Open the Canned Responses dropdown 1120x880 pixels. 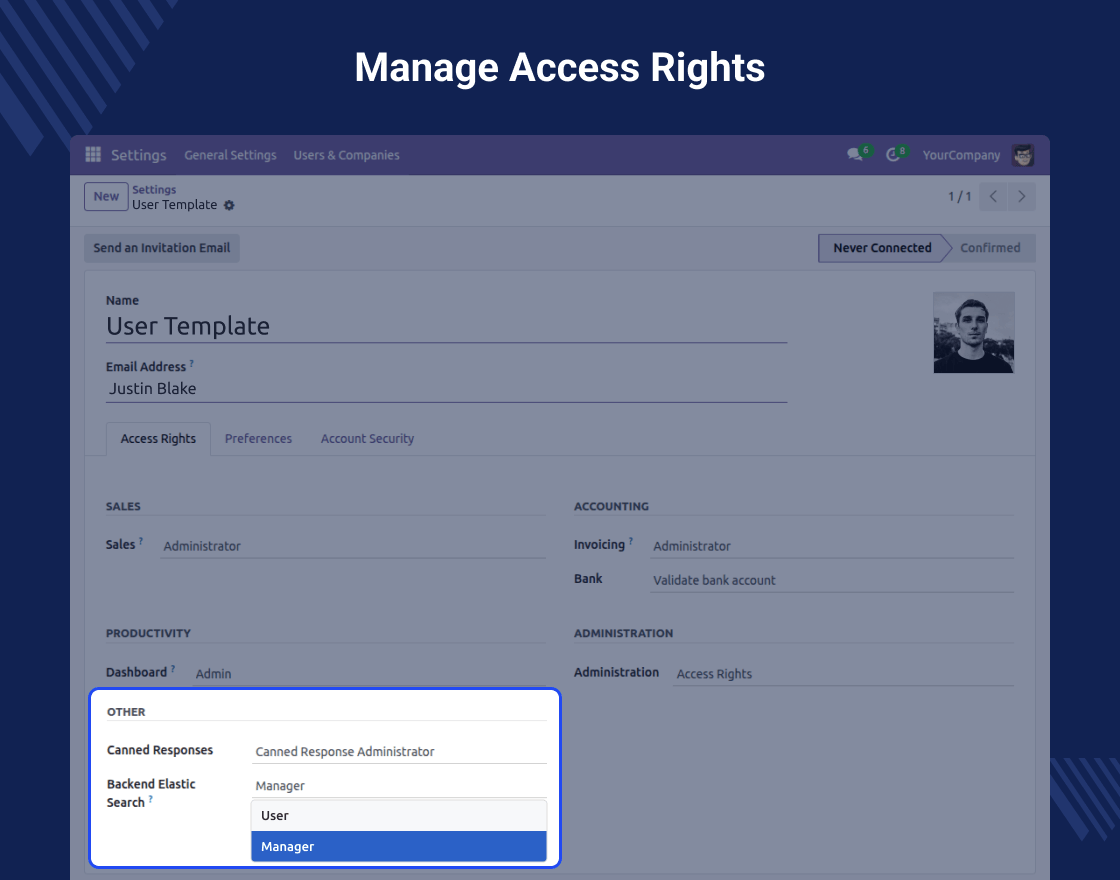click(399, 752)
